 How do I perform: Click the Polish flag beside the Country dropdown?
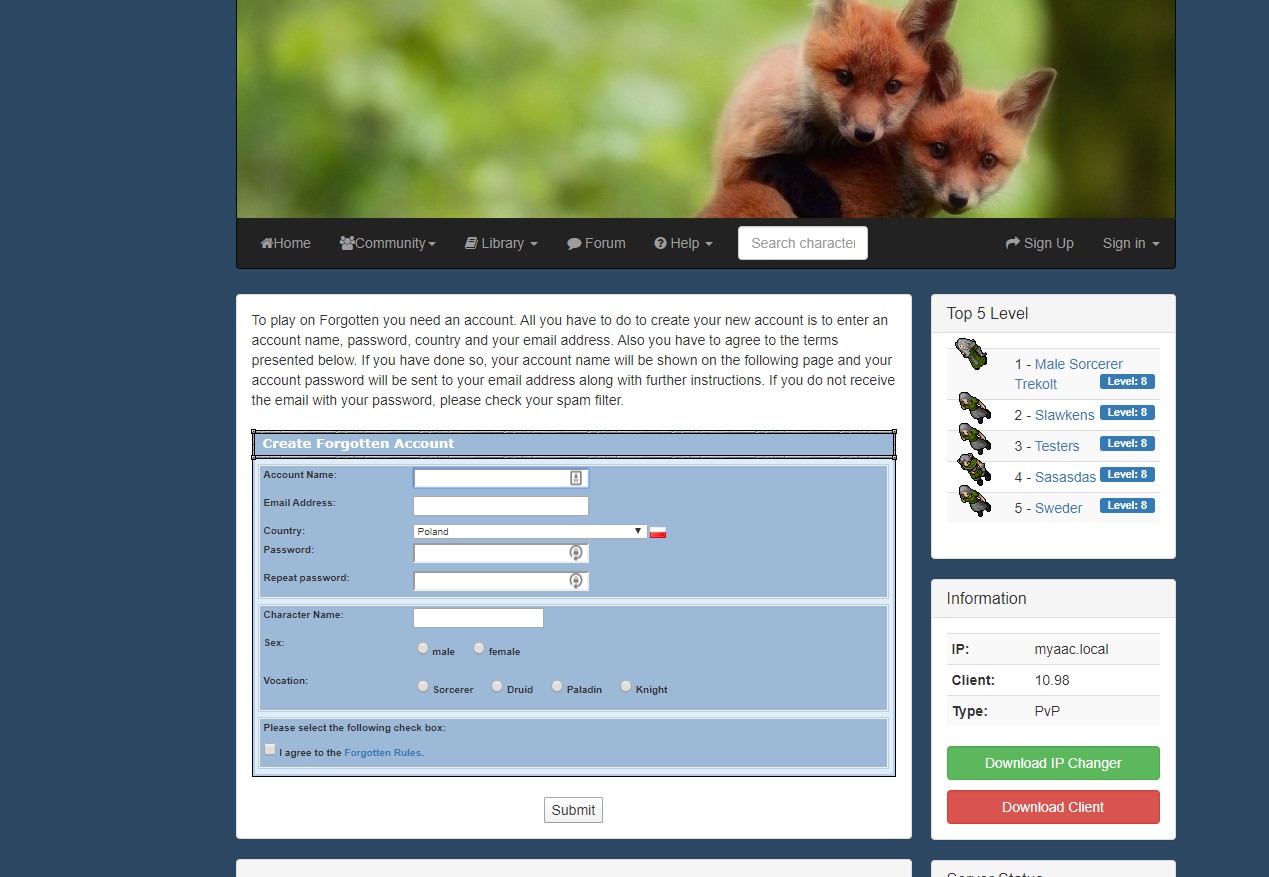(x=657, y=531)
